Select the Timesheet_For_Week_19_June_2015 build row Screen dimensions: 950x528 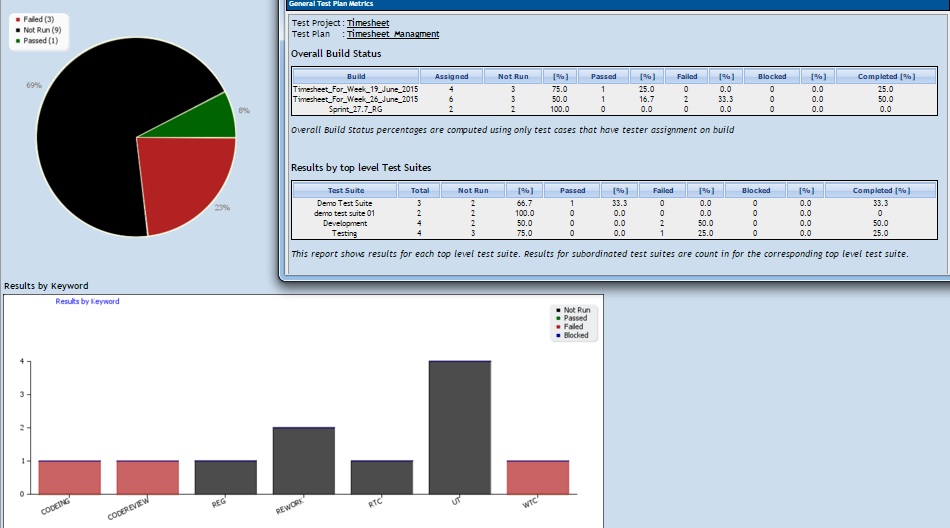(355, 89)
